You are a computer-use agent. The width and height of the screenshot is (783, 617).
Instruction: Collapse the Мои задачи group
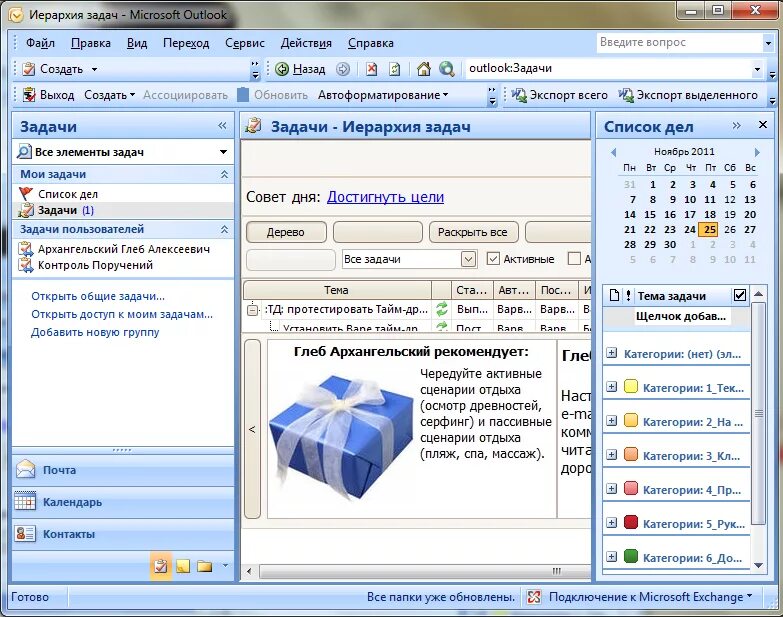pyautogui.click(x=224, y=174)
